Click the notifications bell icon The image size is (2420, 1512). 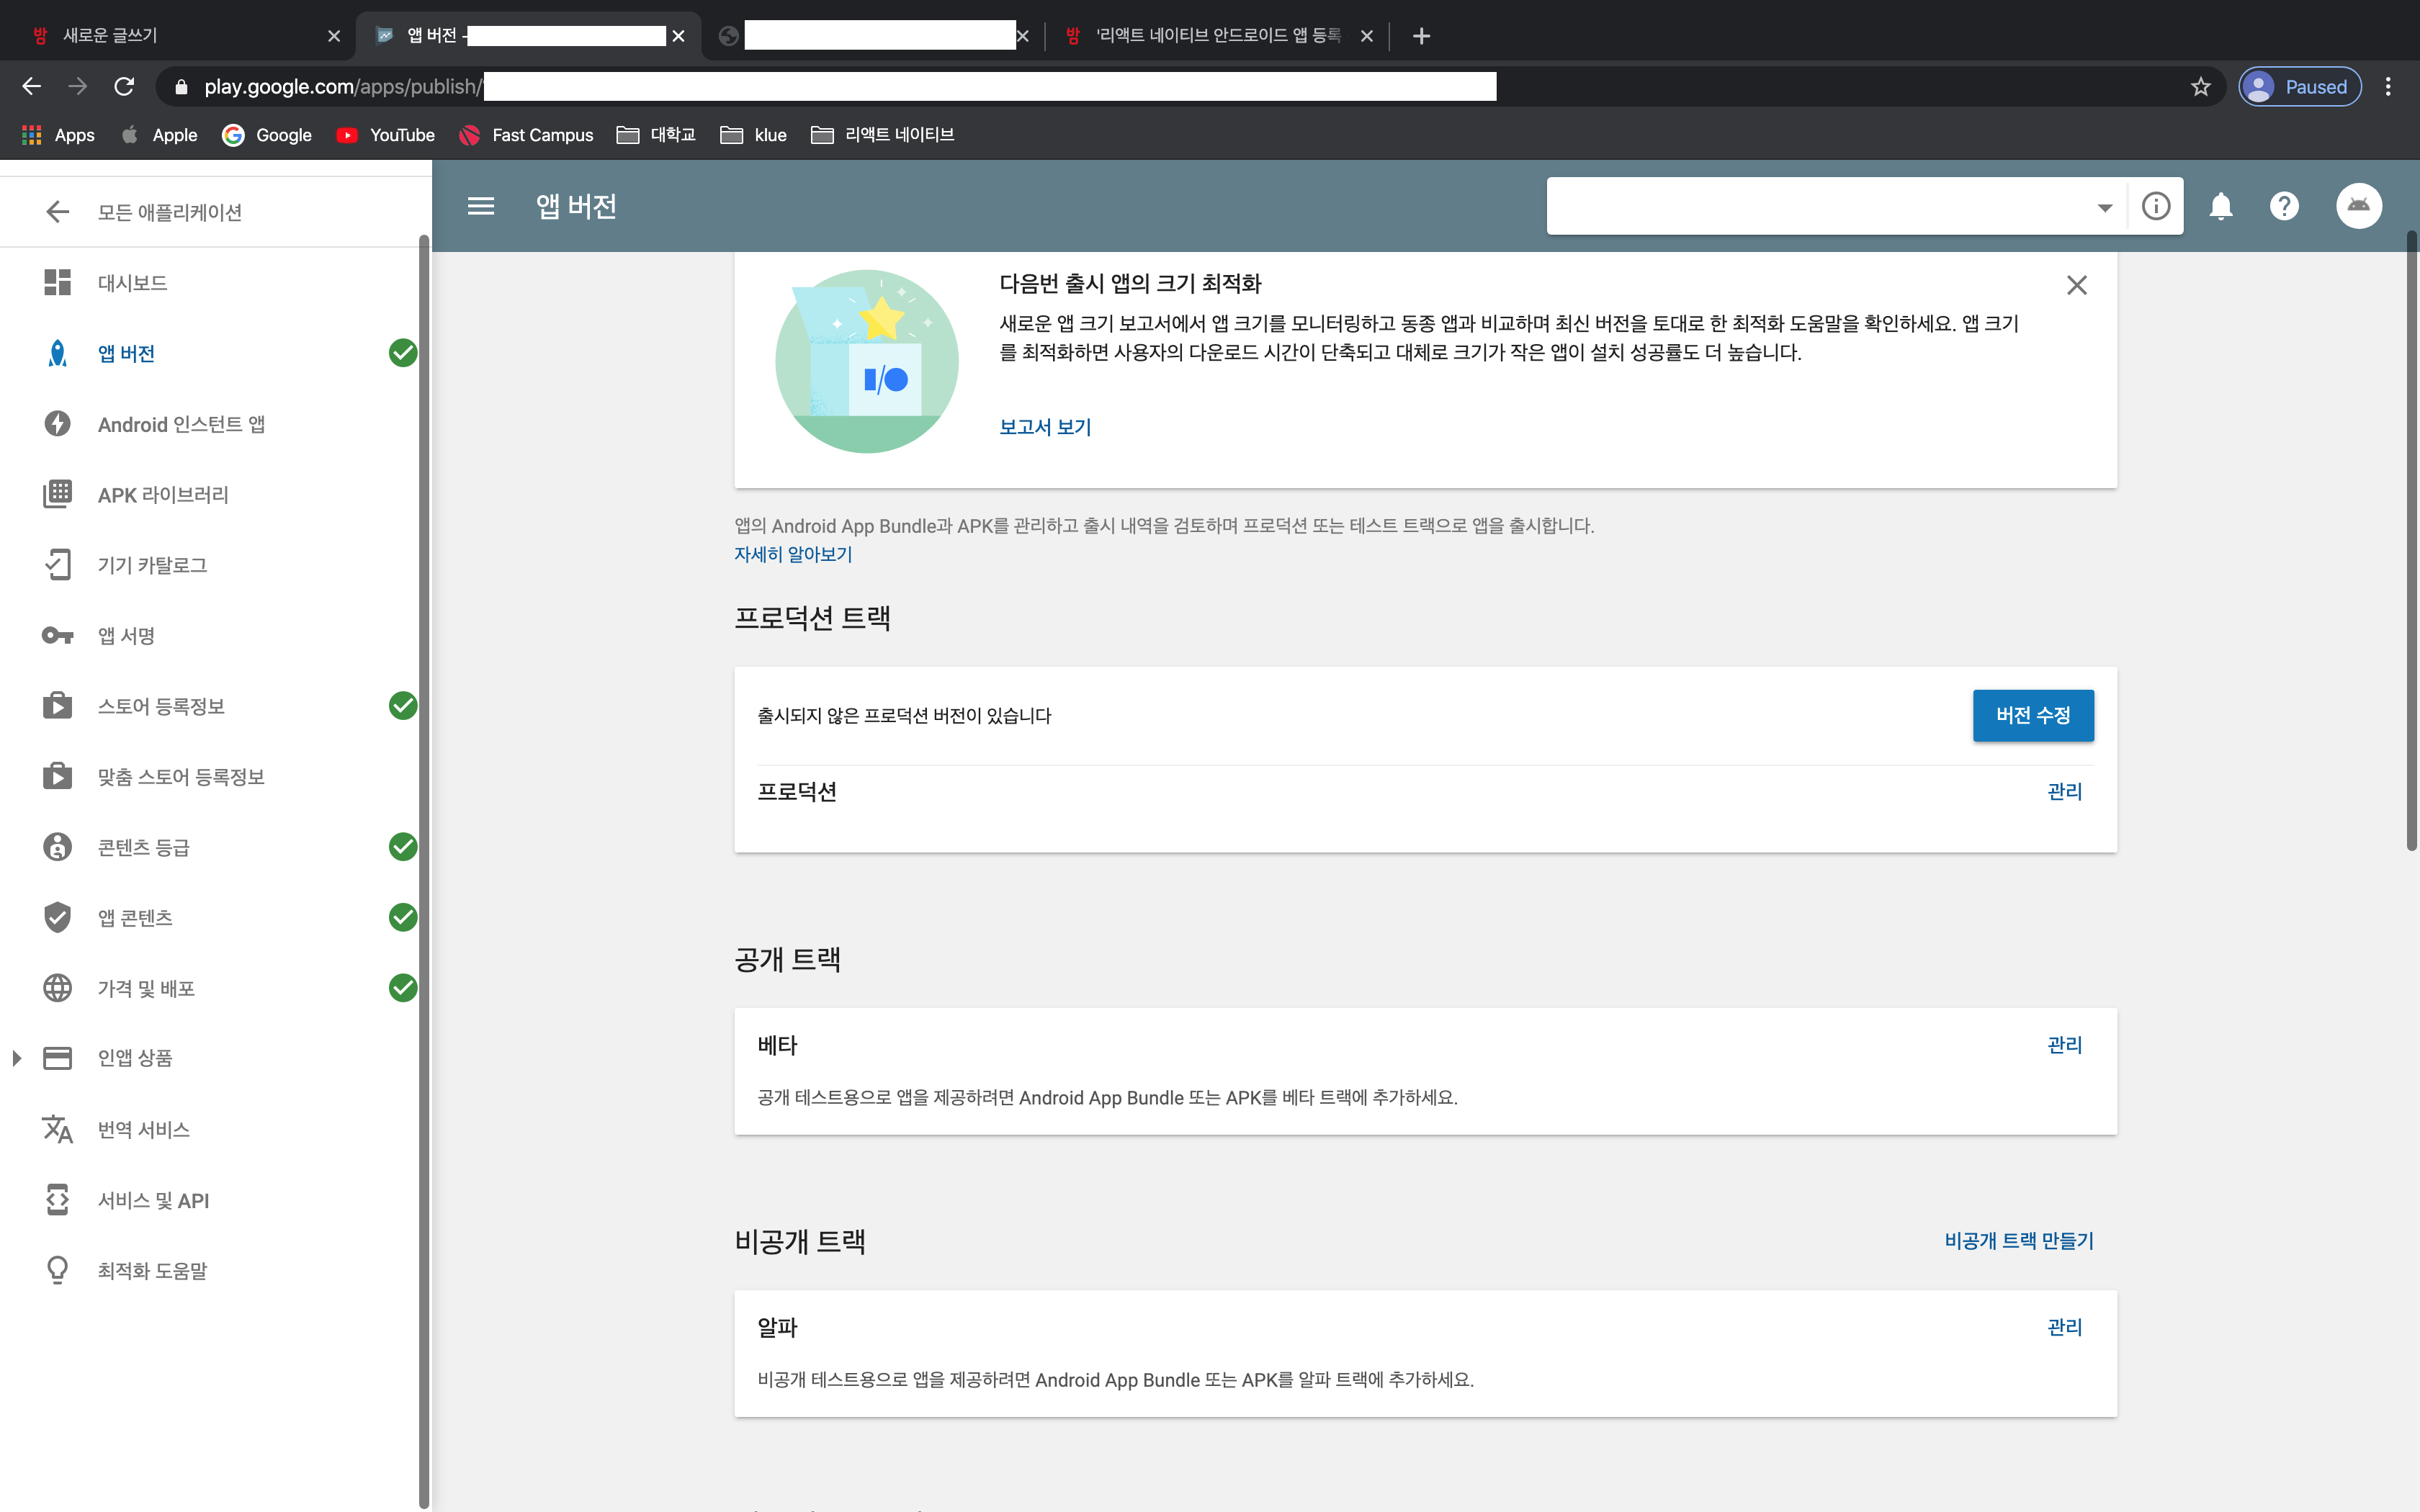click(2220, 206)
